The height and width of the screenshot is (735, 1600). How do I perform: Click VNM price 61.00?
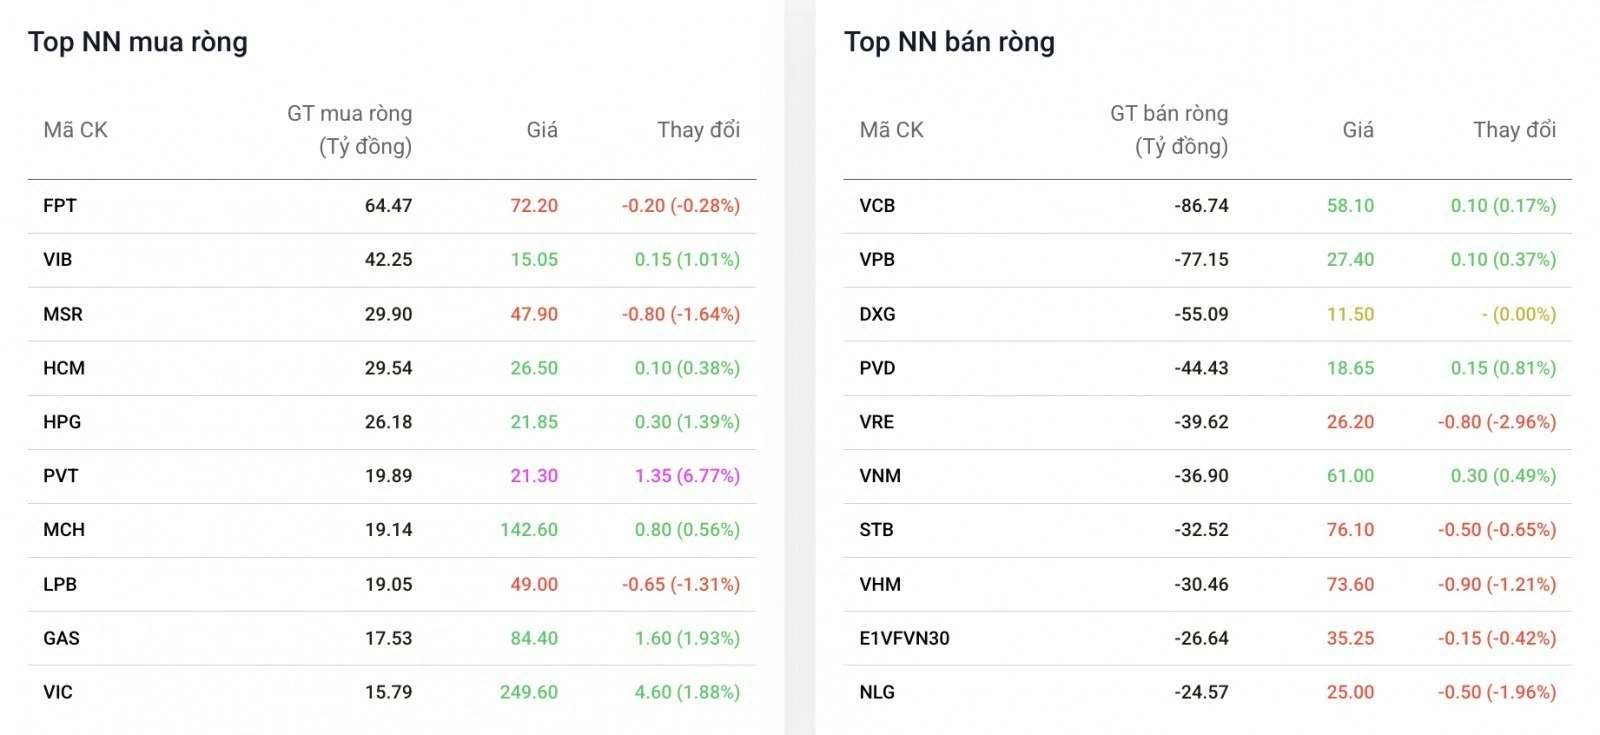1350,476
